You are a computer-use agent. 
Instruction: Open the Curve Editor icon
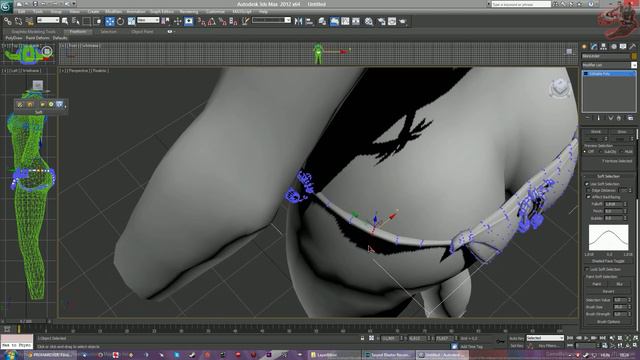(x=345, y=21)
